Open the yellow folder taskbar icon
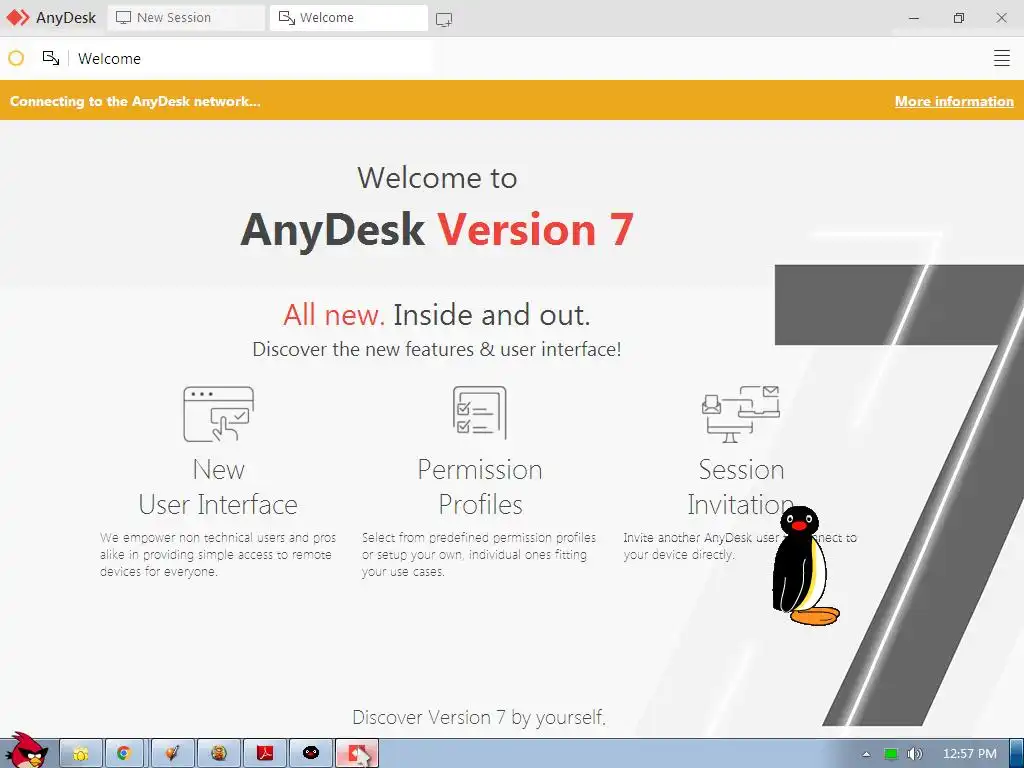This screenshot has width=1024, height=768. click(x=81, y=754)
